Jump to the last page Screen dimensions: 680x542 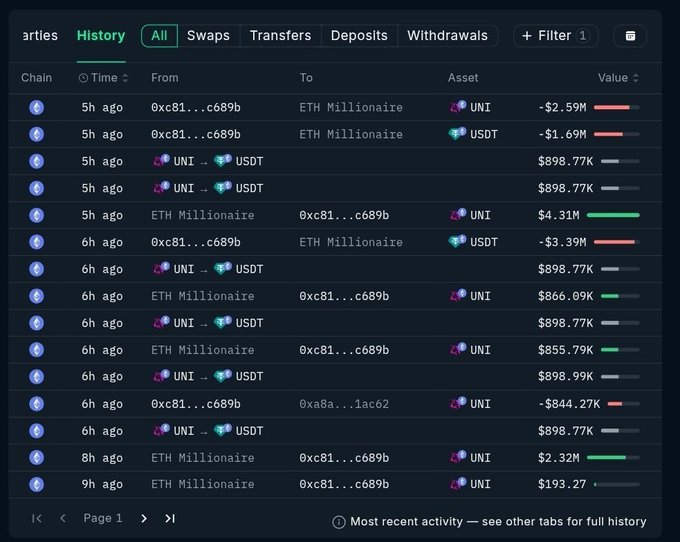(170, 518)
